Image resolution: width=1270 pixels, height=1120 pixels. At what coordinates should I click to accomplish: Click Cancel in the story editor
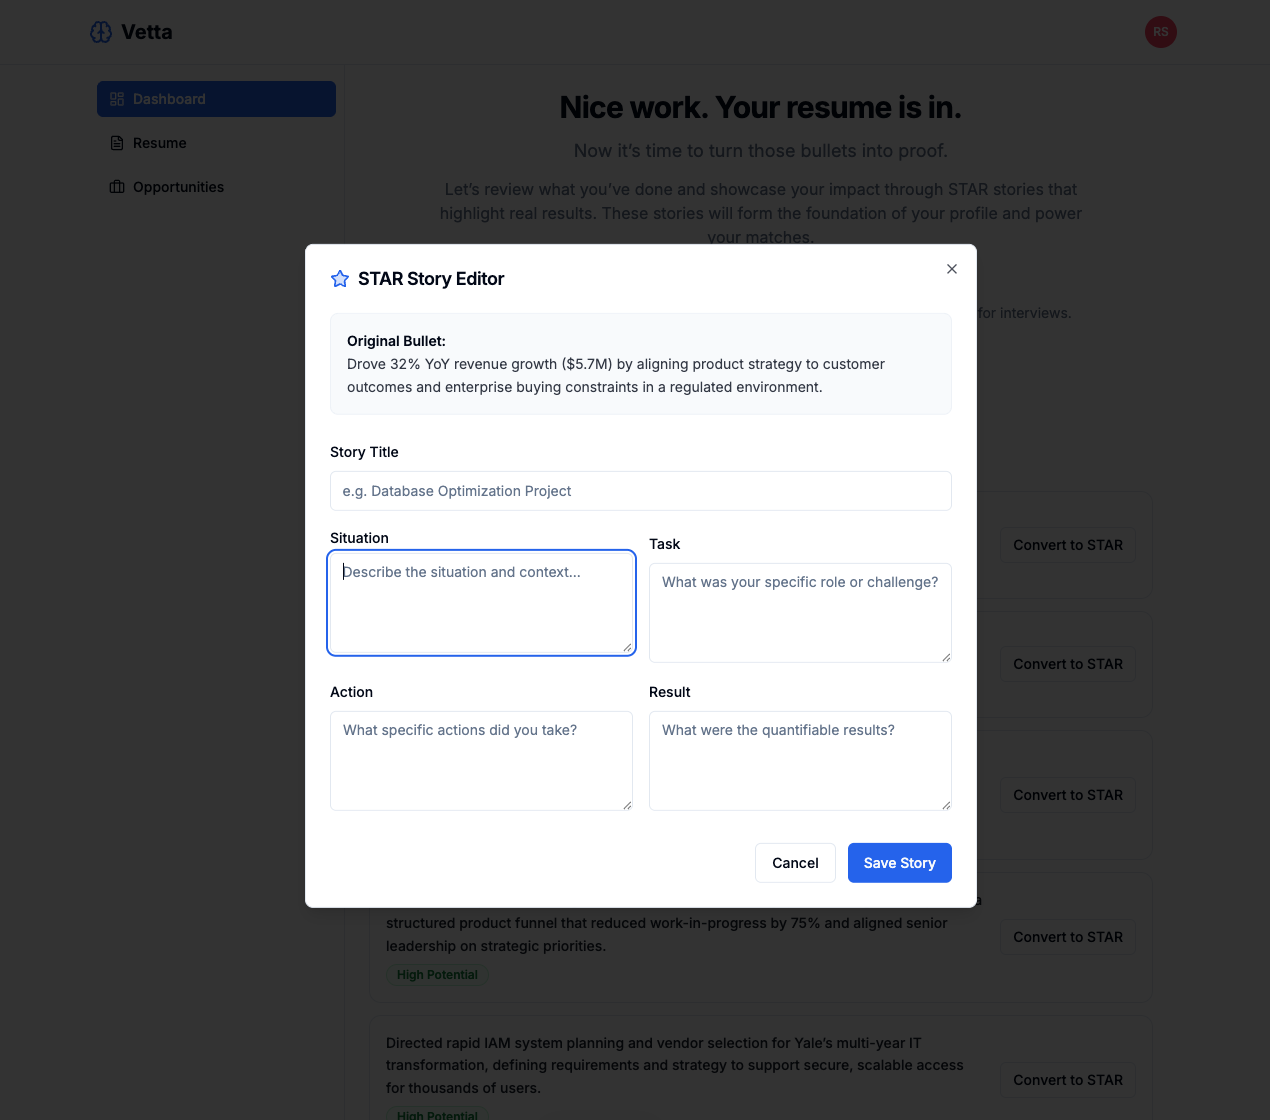(x=795, y=862)
